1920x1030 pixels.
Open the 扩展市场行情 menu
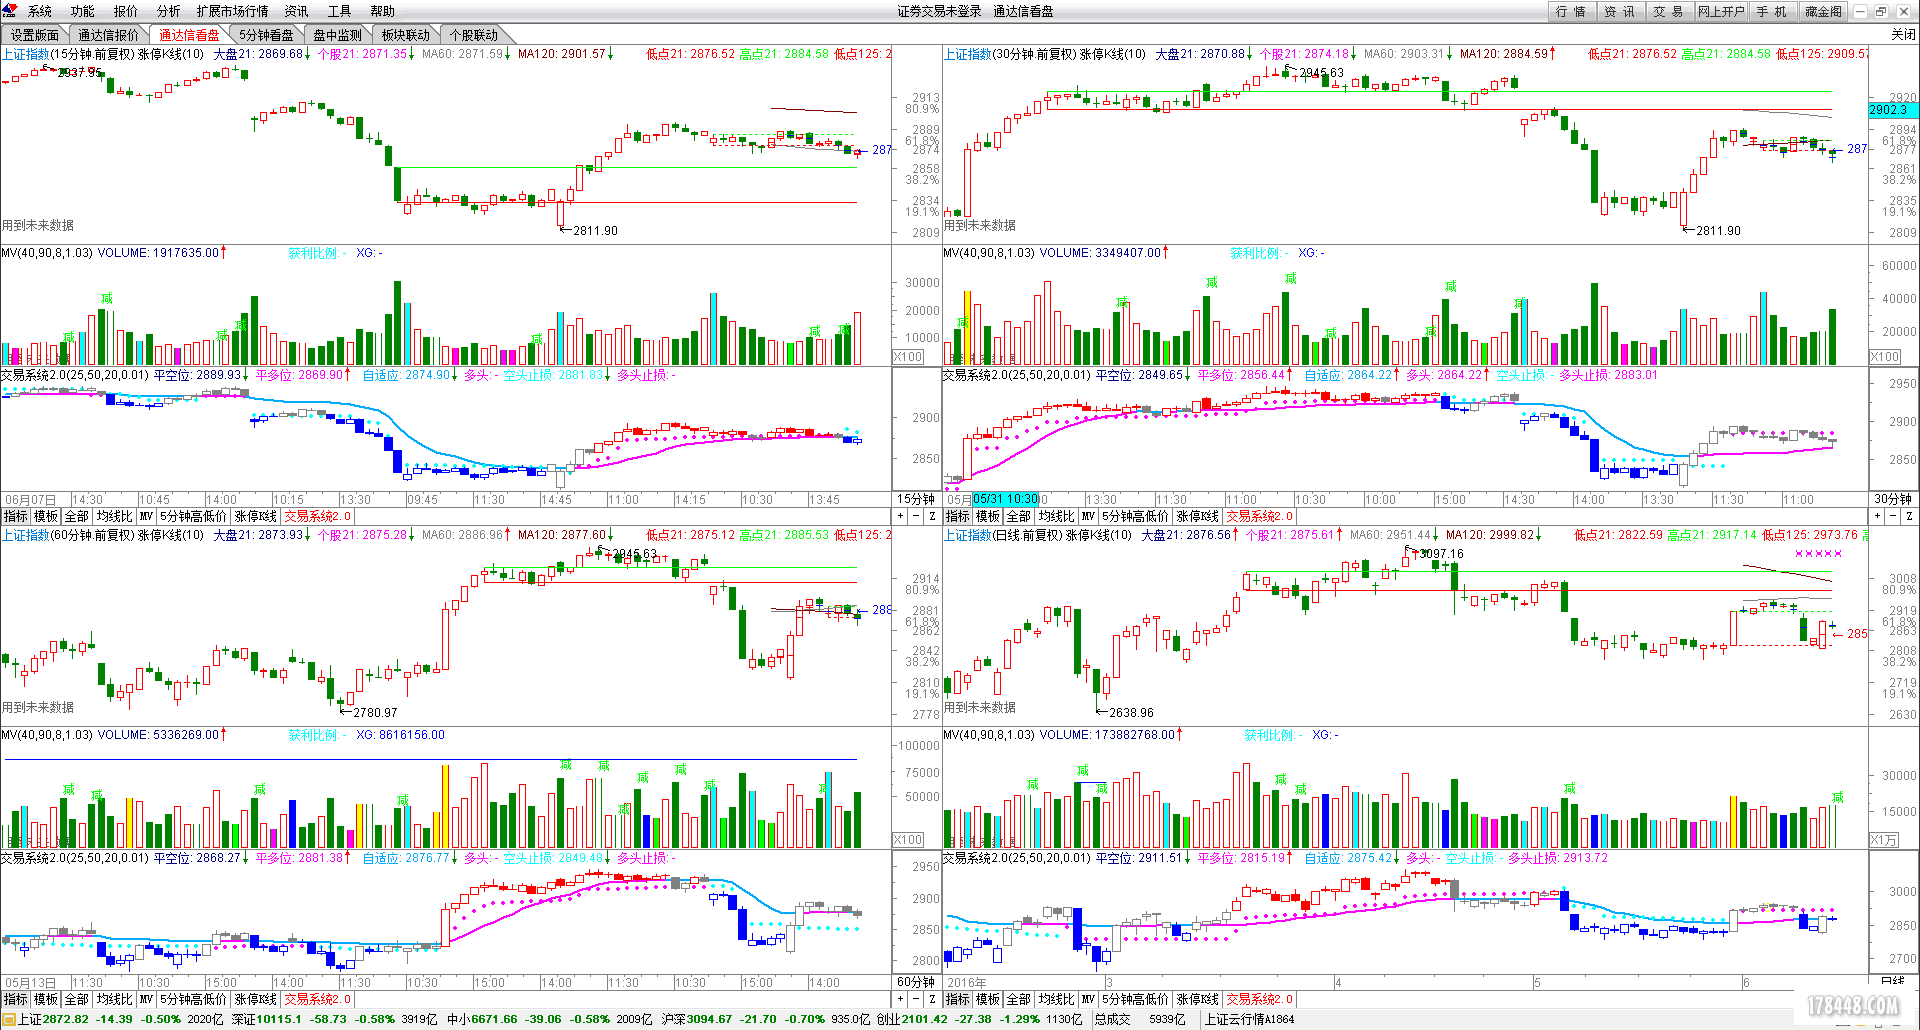pyautogui.click(x=233, y=11)
